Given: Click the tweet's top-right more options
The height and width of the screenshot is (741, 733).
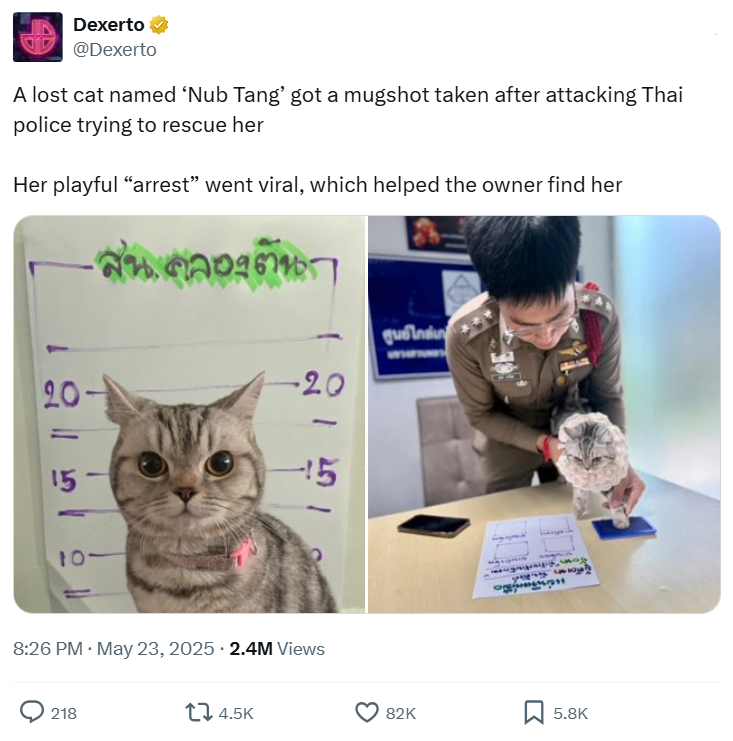Looking at the screenshot, I should 716,34.
